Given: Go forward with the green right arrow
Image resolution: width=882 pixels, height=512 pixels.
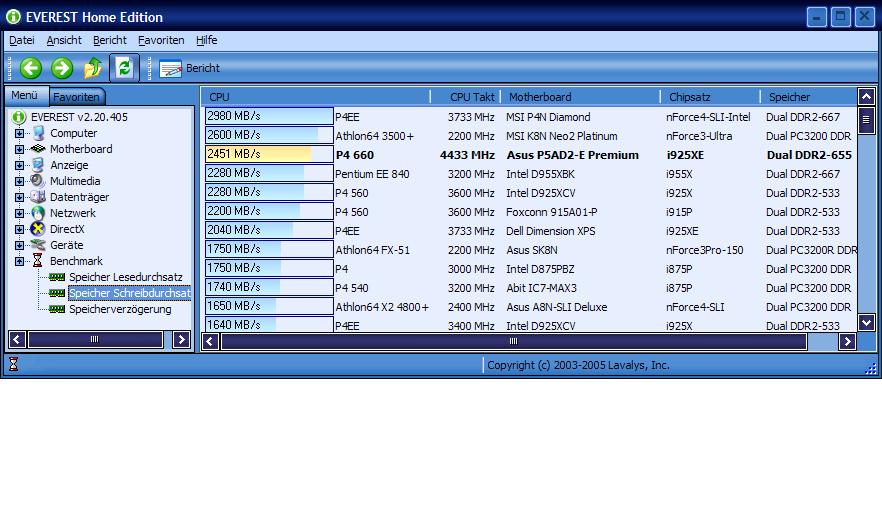Looking at the screenshot, I should click(62, 68).
